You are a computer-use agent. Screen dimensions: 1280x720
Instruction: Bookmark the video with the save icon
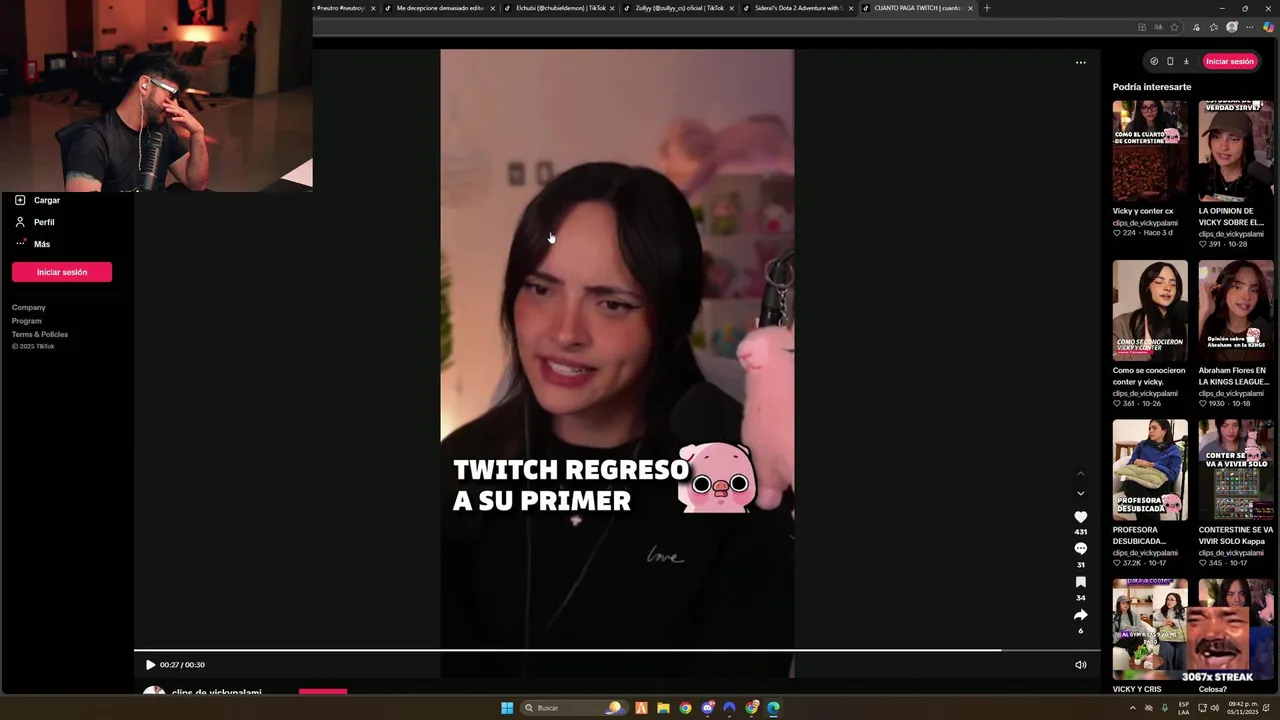point(1080,582)
